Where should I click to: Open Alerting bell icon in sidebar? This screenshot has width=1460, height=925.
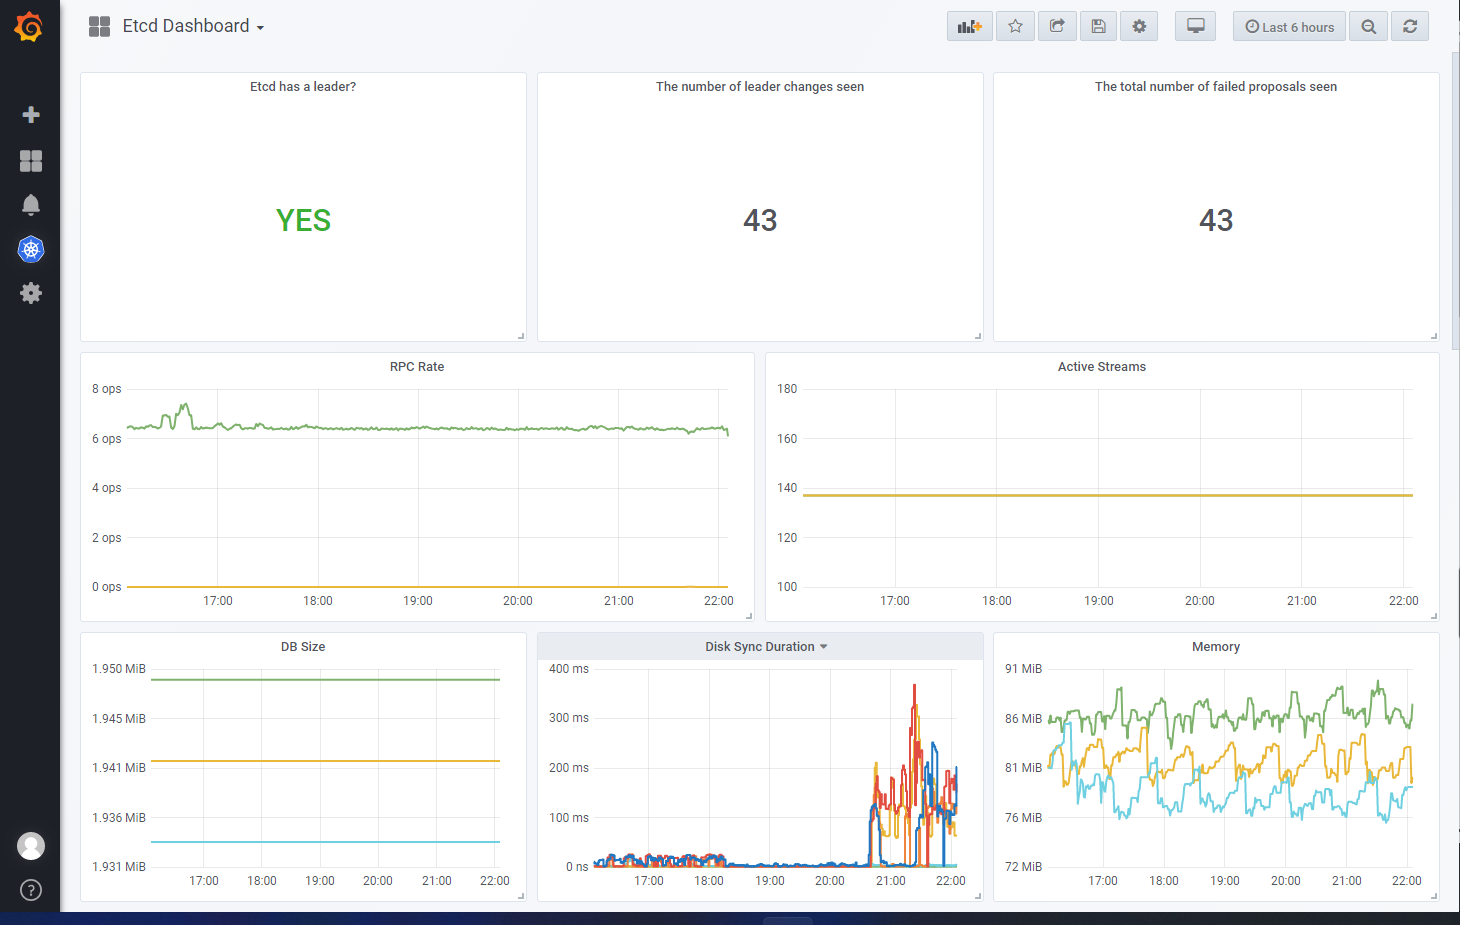pos(31,205)
